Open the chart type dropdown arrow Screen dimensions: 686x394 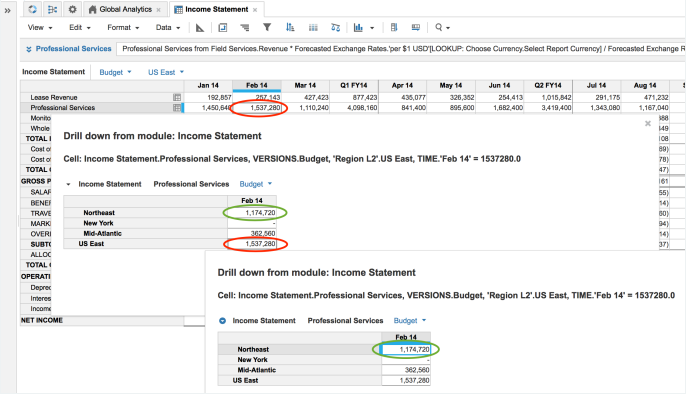coord(372,28)
